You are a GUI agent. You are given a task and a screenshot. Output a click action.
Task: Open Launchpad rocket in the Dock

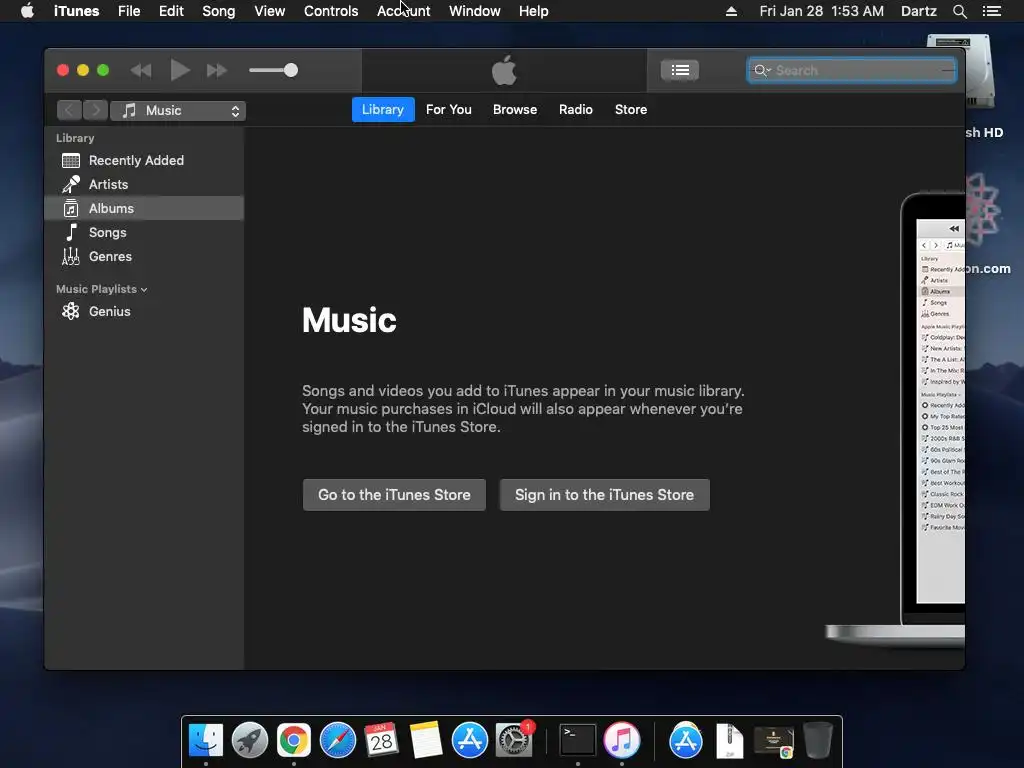tap(249, 740)
